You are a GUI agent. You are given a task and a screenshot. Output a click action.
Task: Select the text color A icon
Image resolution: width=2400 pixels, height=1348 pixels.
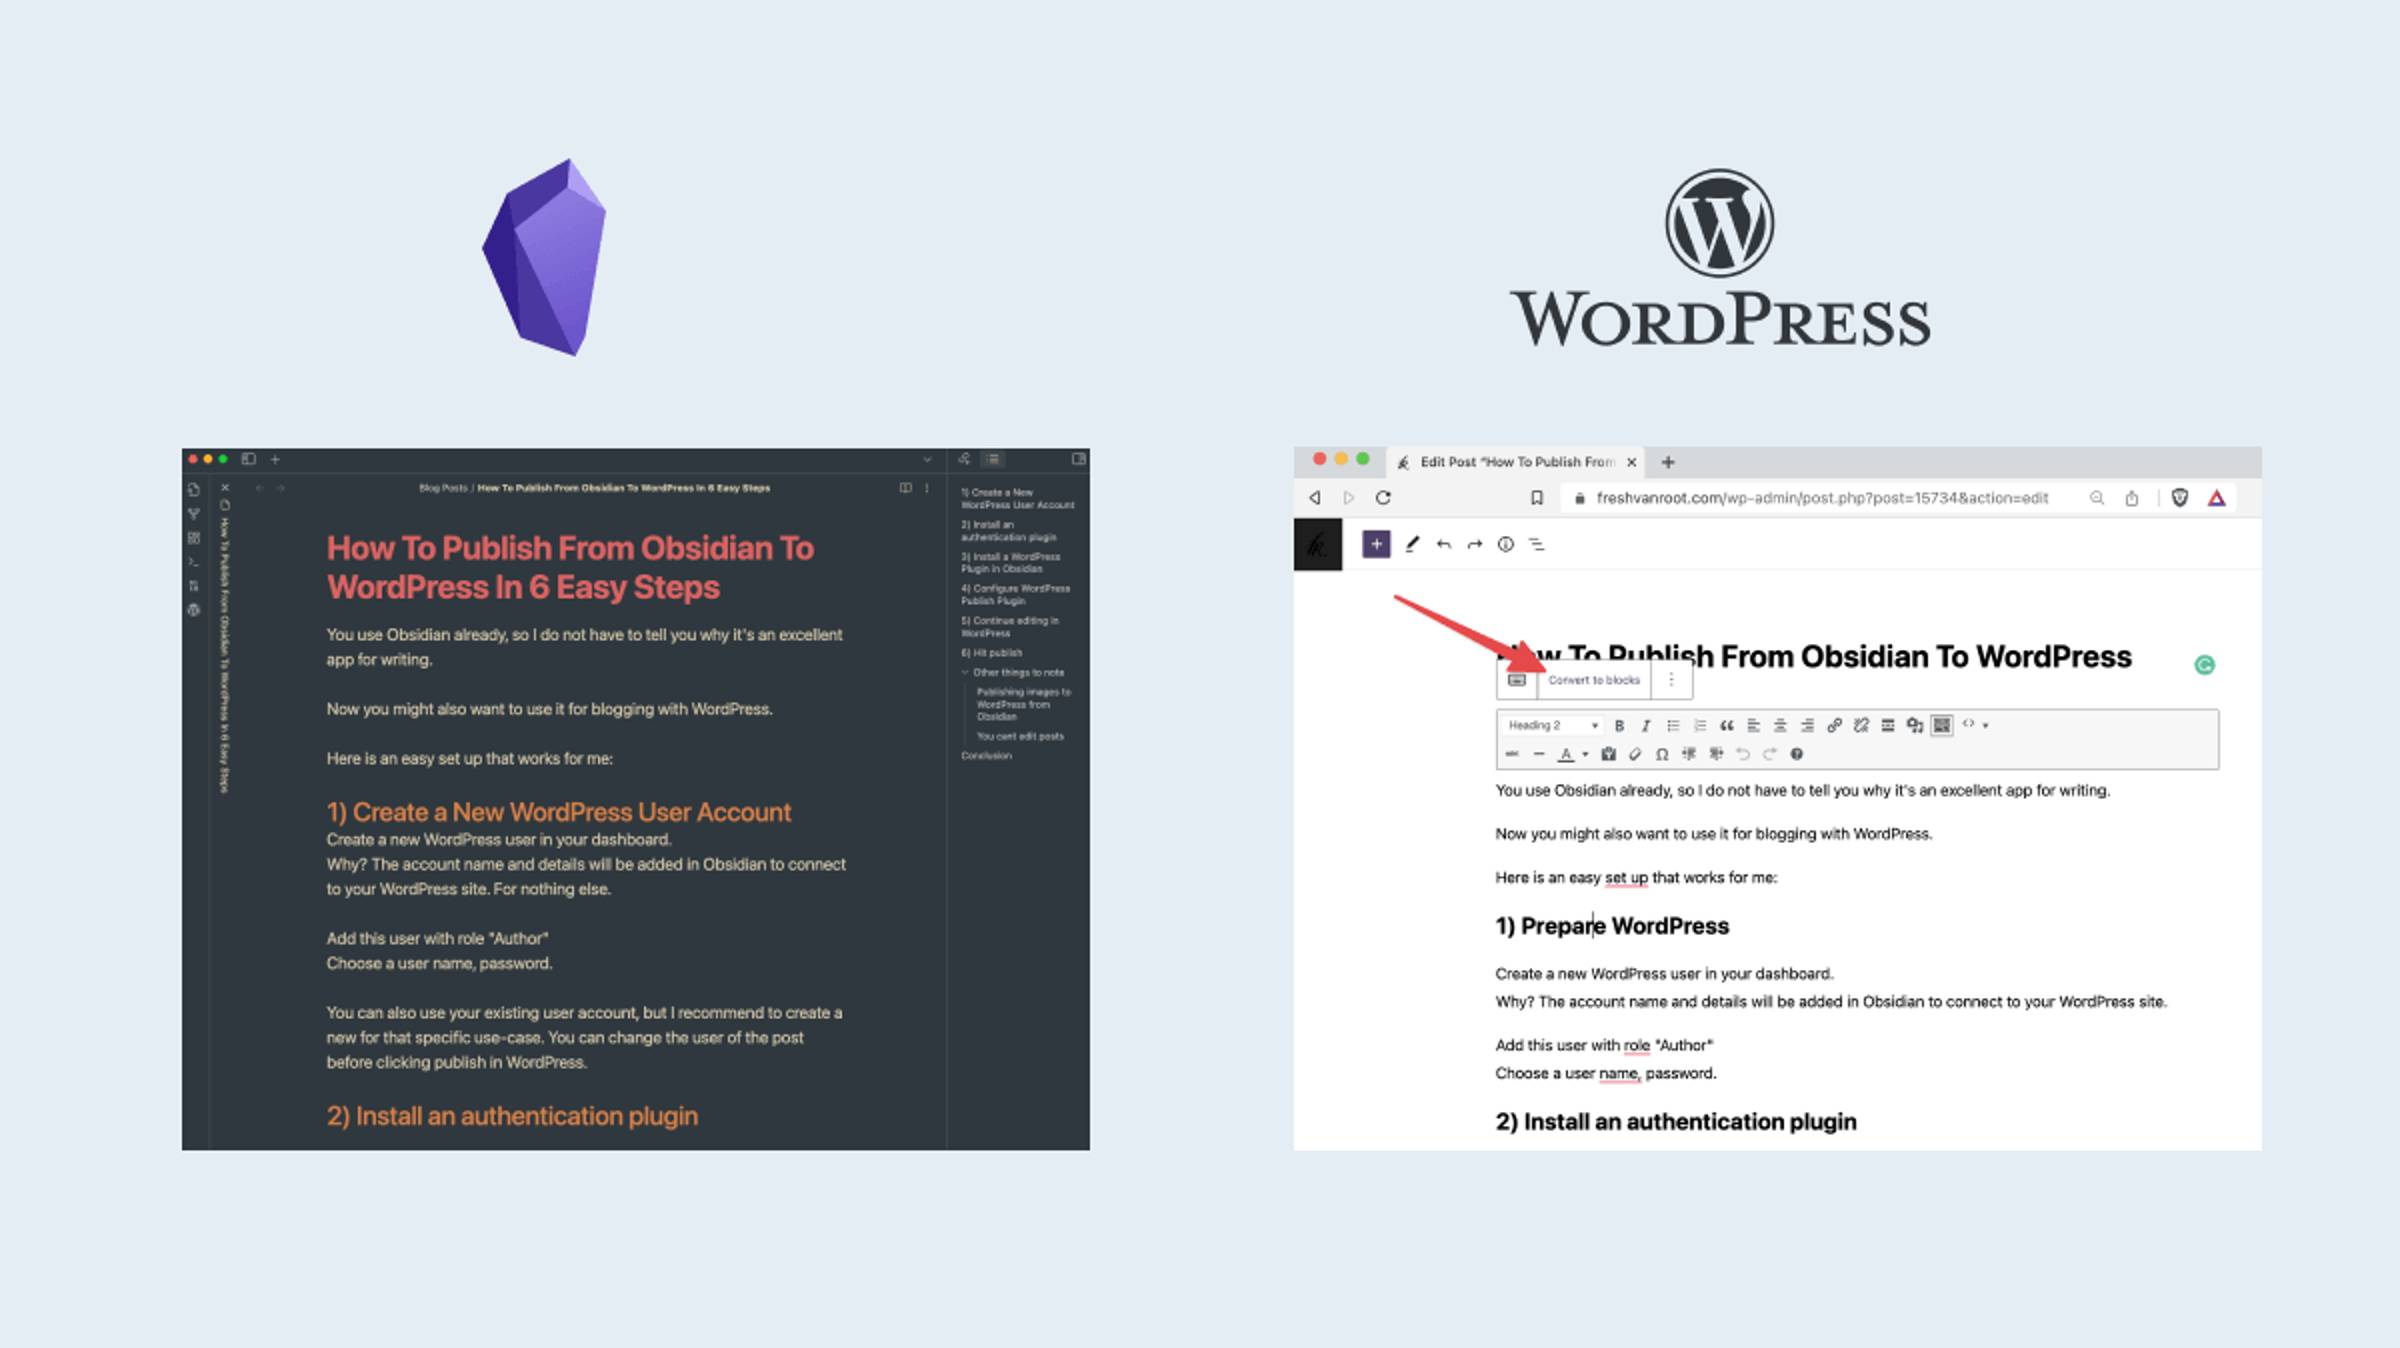[x=1566, y=755]
